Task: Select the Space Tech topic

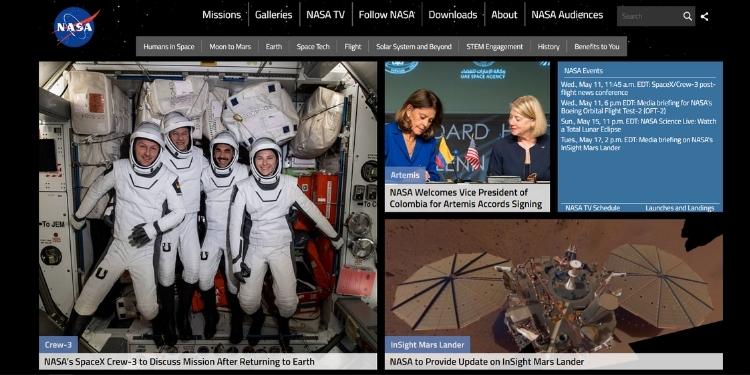Action: pyautogui.click(x=313, y=47)
